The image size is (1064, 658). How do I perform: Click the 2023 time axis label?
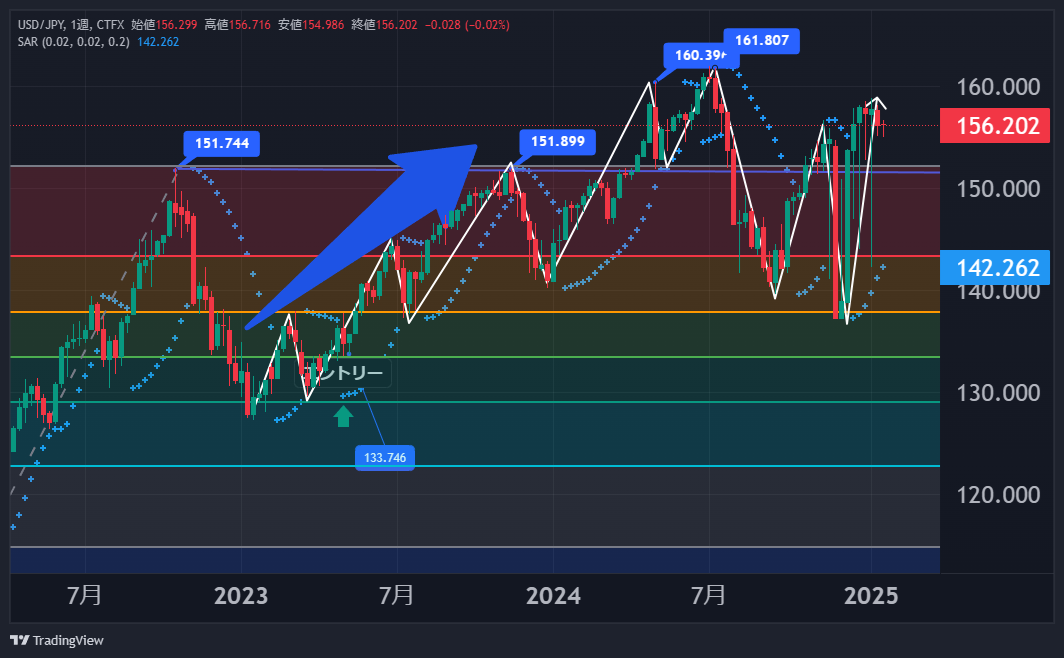point(241,596)
